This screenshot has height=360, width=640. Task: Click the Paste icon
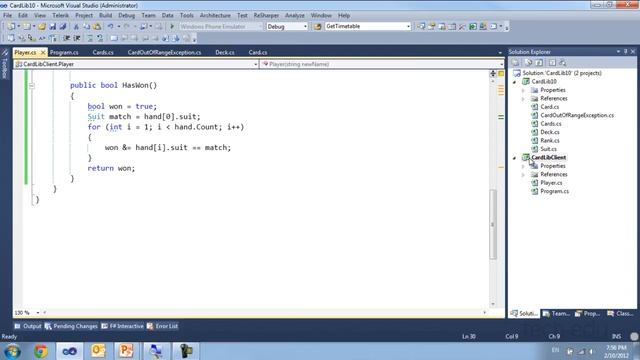(x=97, y=27)
